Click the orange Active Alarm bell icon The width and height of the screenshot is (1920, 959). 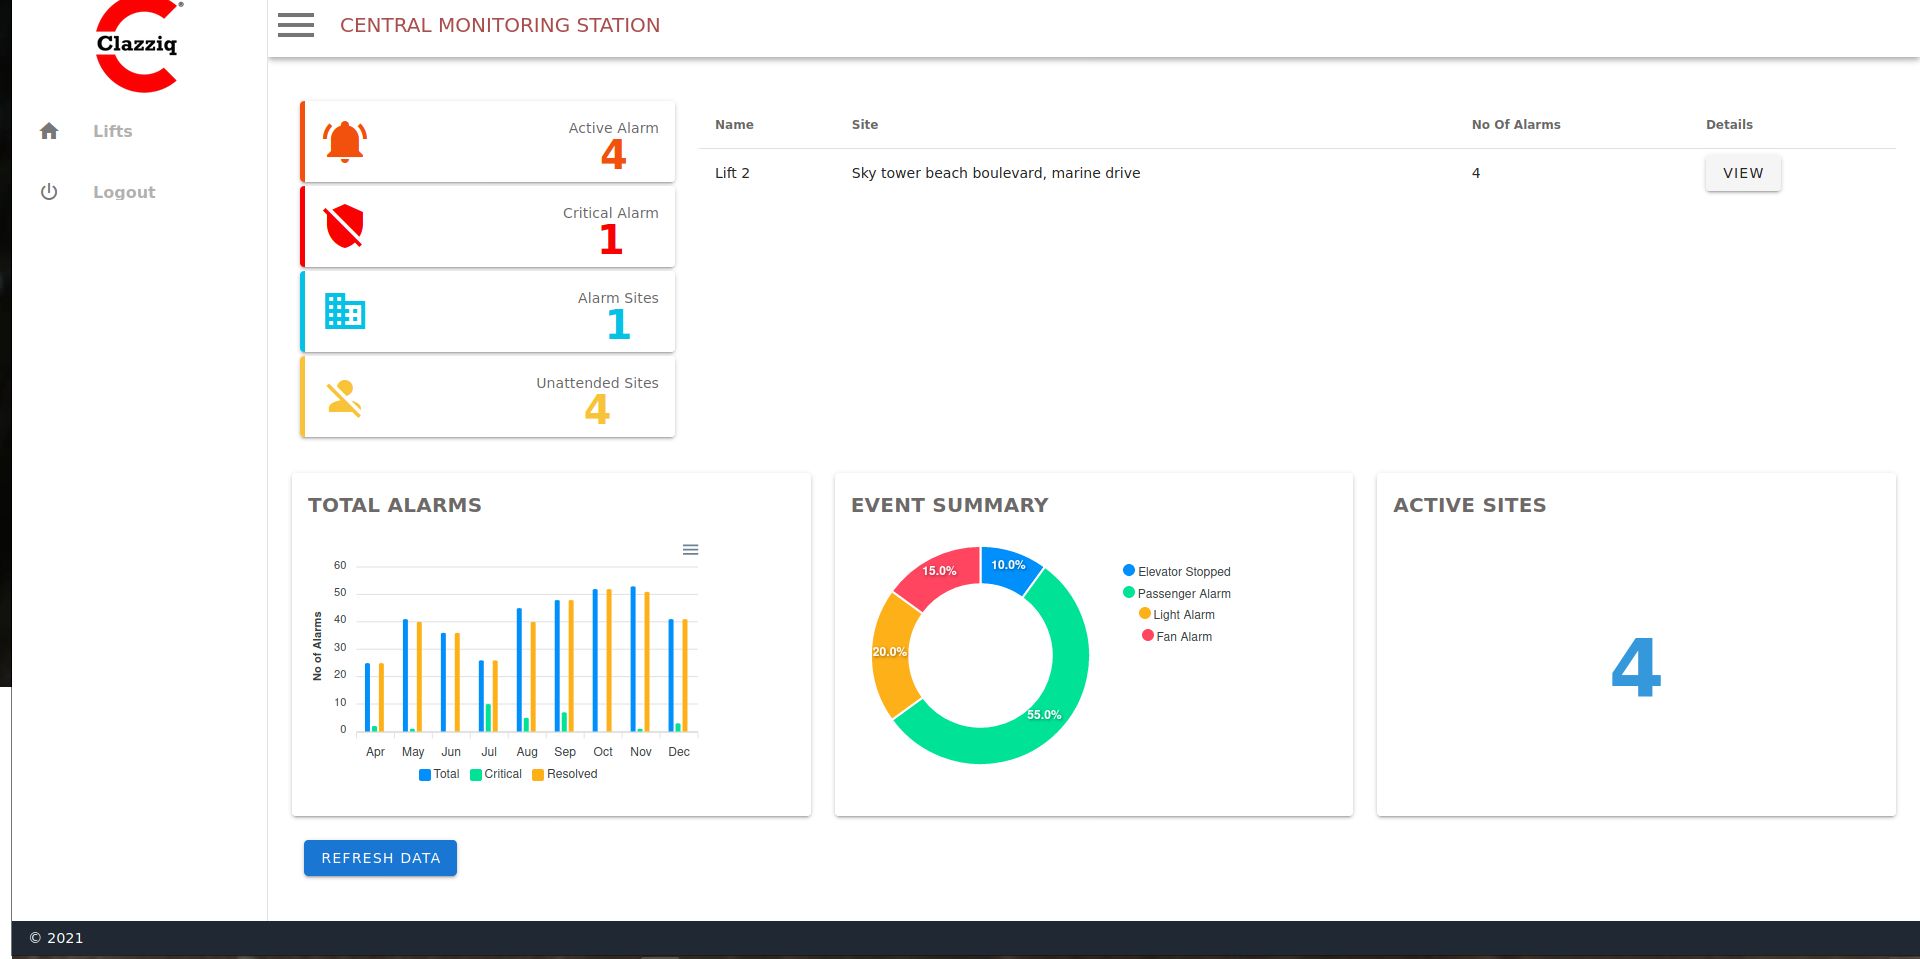(345, 142)
